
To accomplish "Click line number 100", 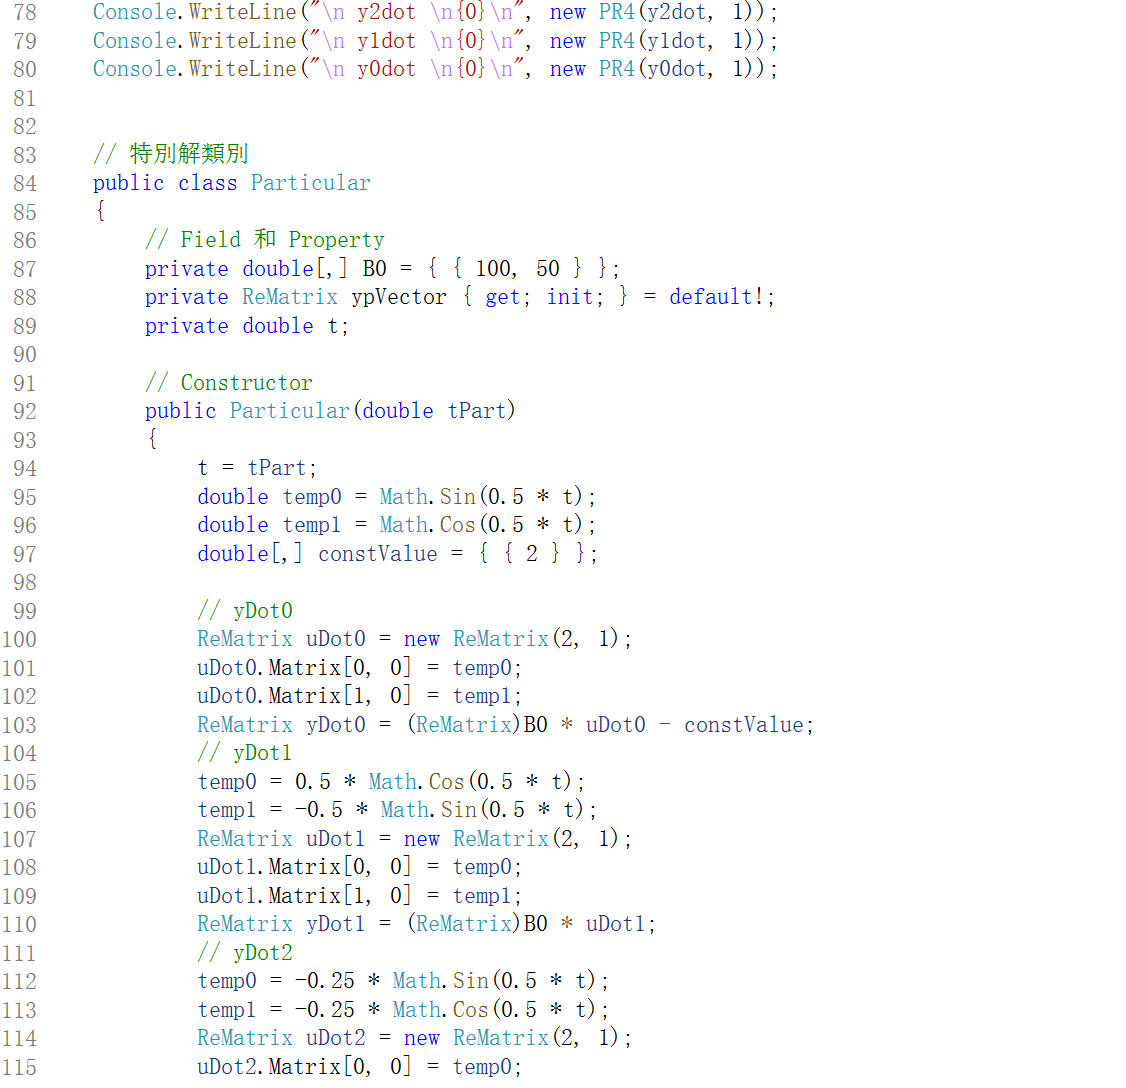I will pos(19,639).
